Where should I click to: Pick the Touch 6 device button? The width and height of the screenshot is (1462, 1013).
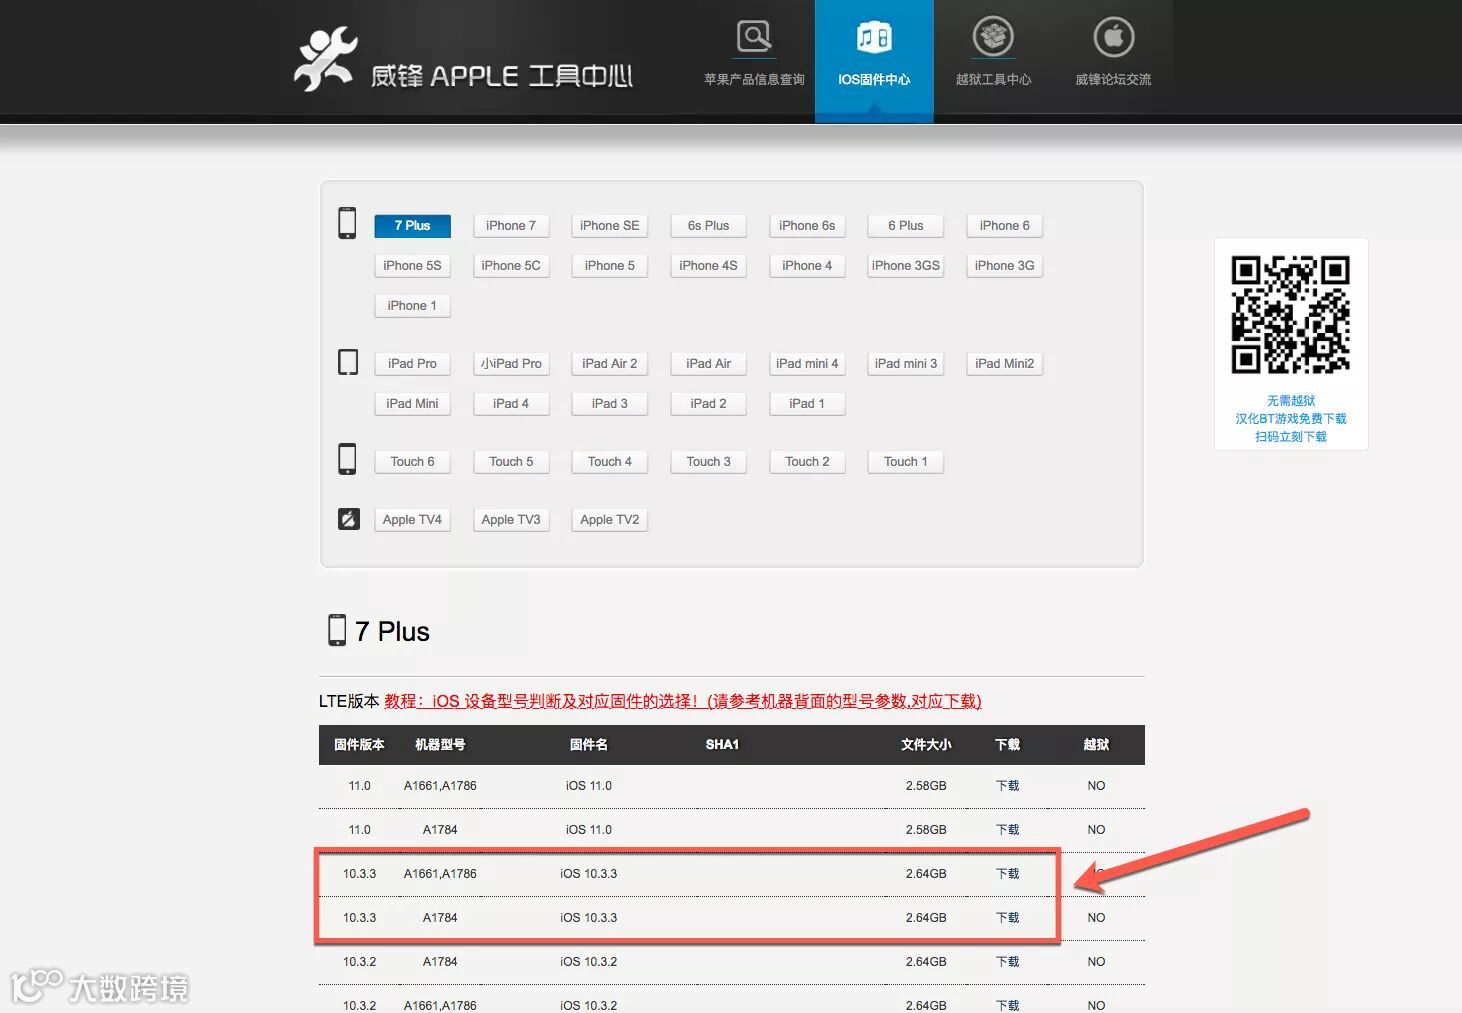click(412, 462)
